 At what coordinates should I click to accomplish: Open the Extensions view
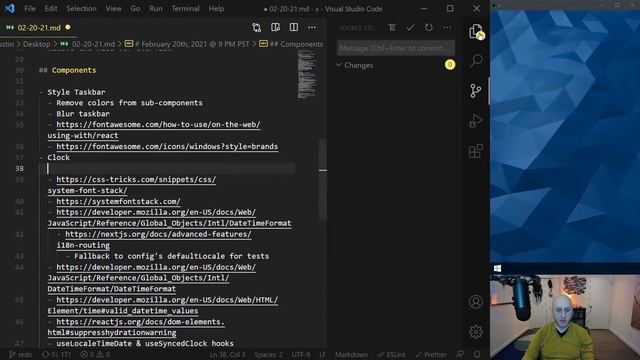[476, 151]
